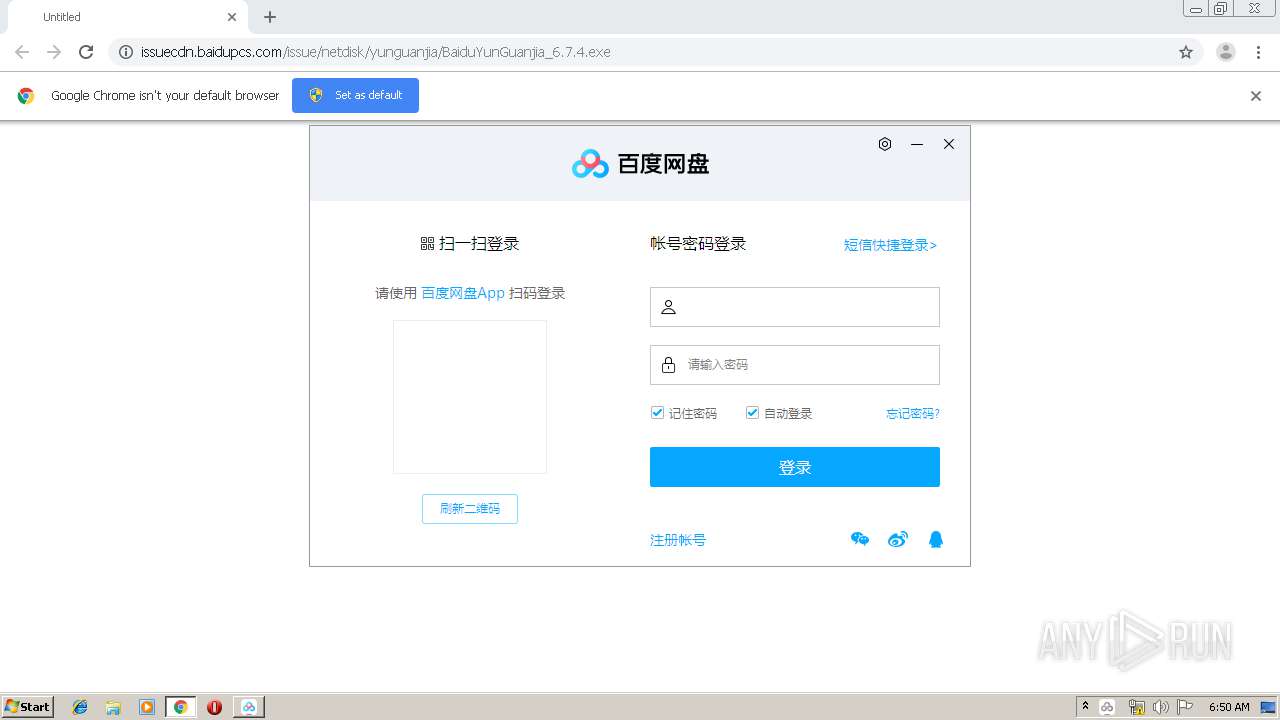This screenshot has height=720, width=1280.
Task: Bookmark this page with the star icon
Action: pos(1186,52)
